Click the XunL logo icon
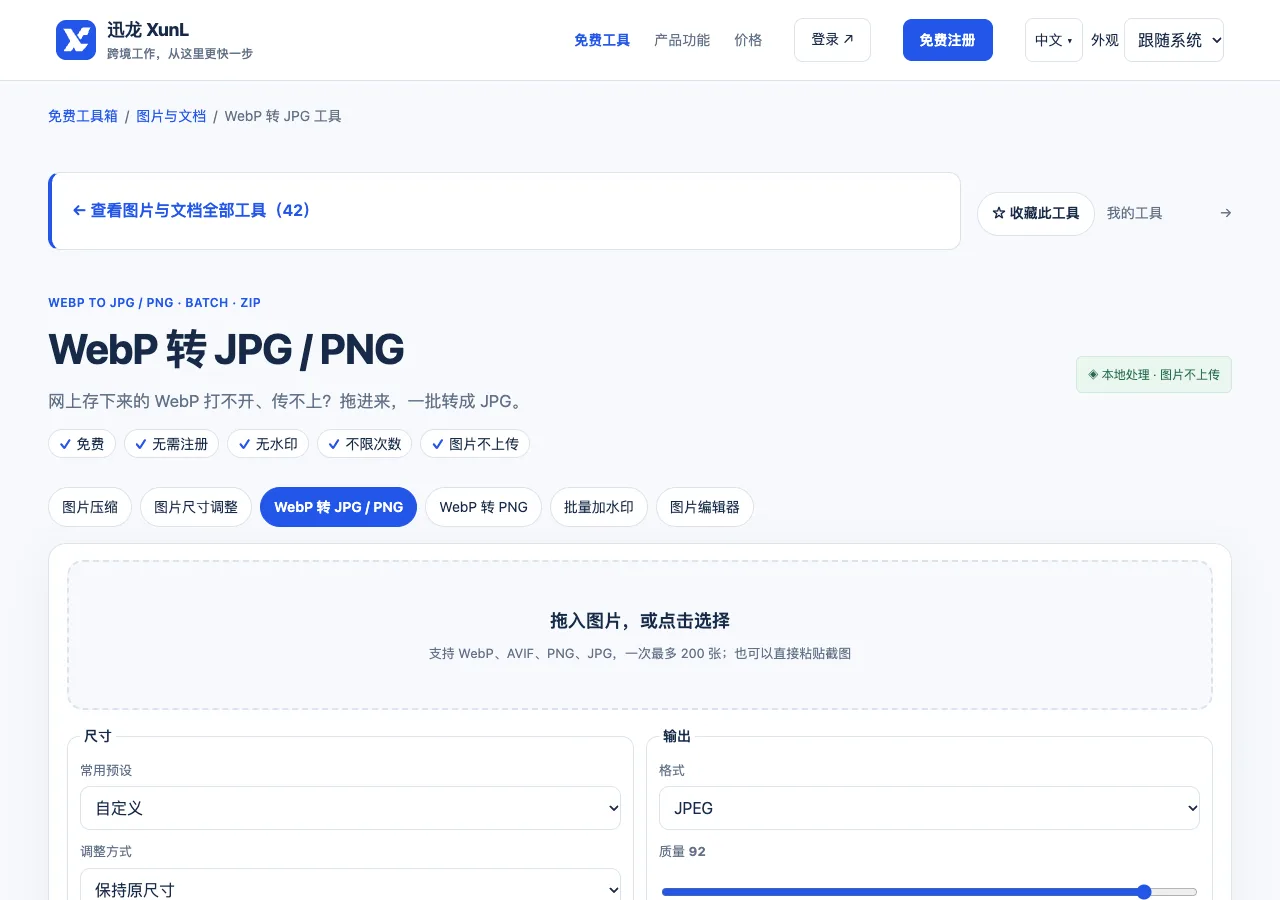The image size is (1280, 900). click(76, 40)
